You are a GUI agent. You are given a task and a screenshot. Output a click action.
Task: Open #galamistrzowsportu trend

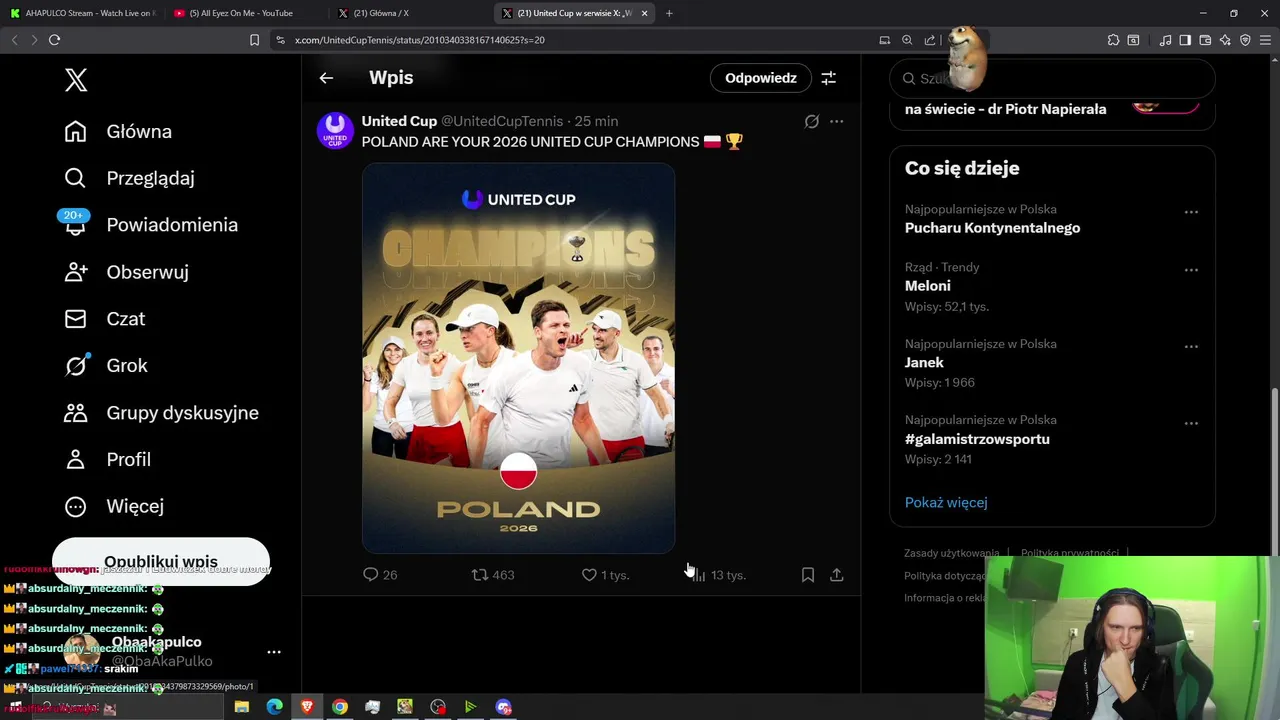(x=977, y=439)
